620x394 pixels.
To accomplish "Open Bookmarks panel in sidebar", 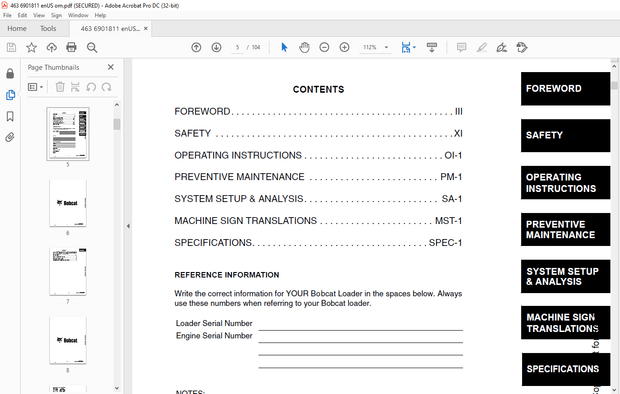I will tap(10, 116).
